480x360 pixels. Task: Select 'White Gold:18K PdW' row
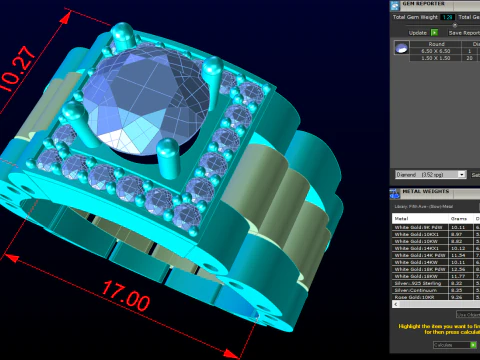[436, 269]
